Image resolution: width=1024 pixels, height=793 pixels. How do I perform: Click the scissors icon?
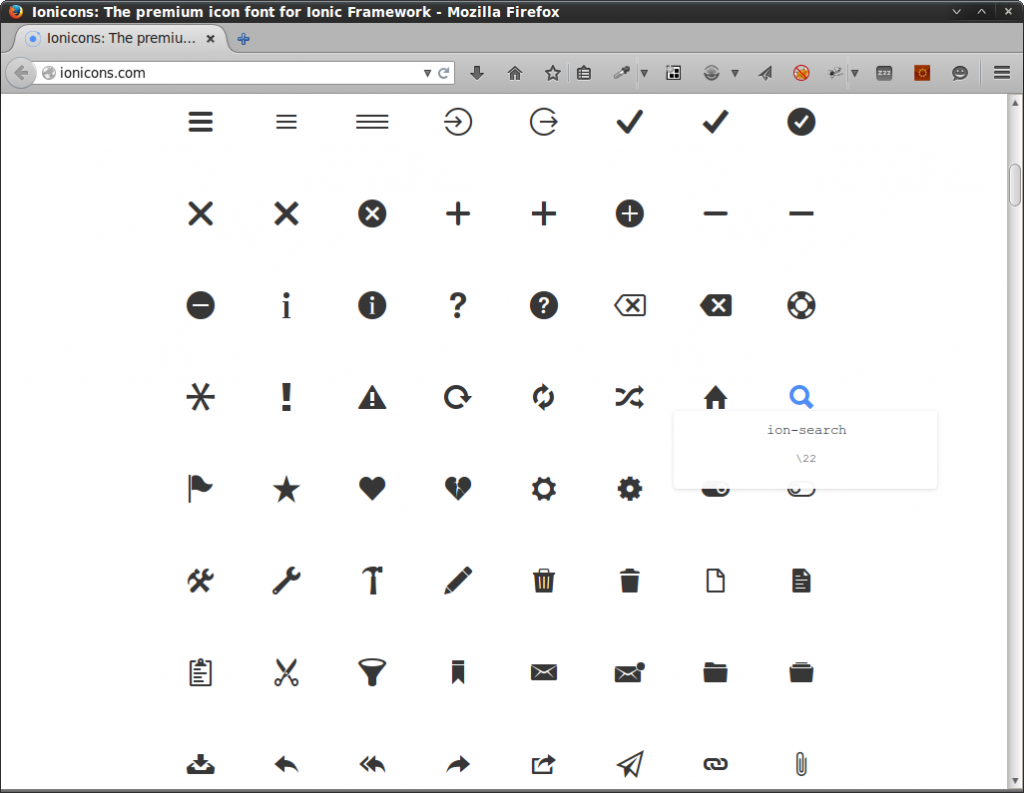(286, 672)
